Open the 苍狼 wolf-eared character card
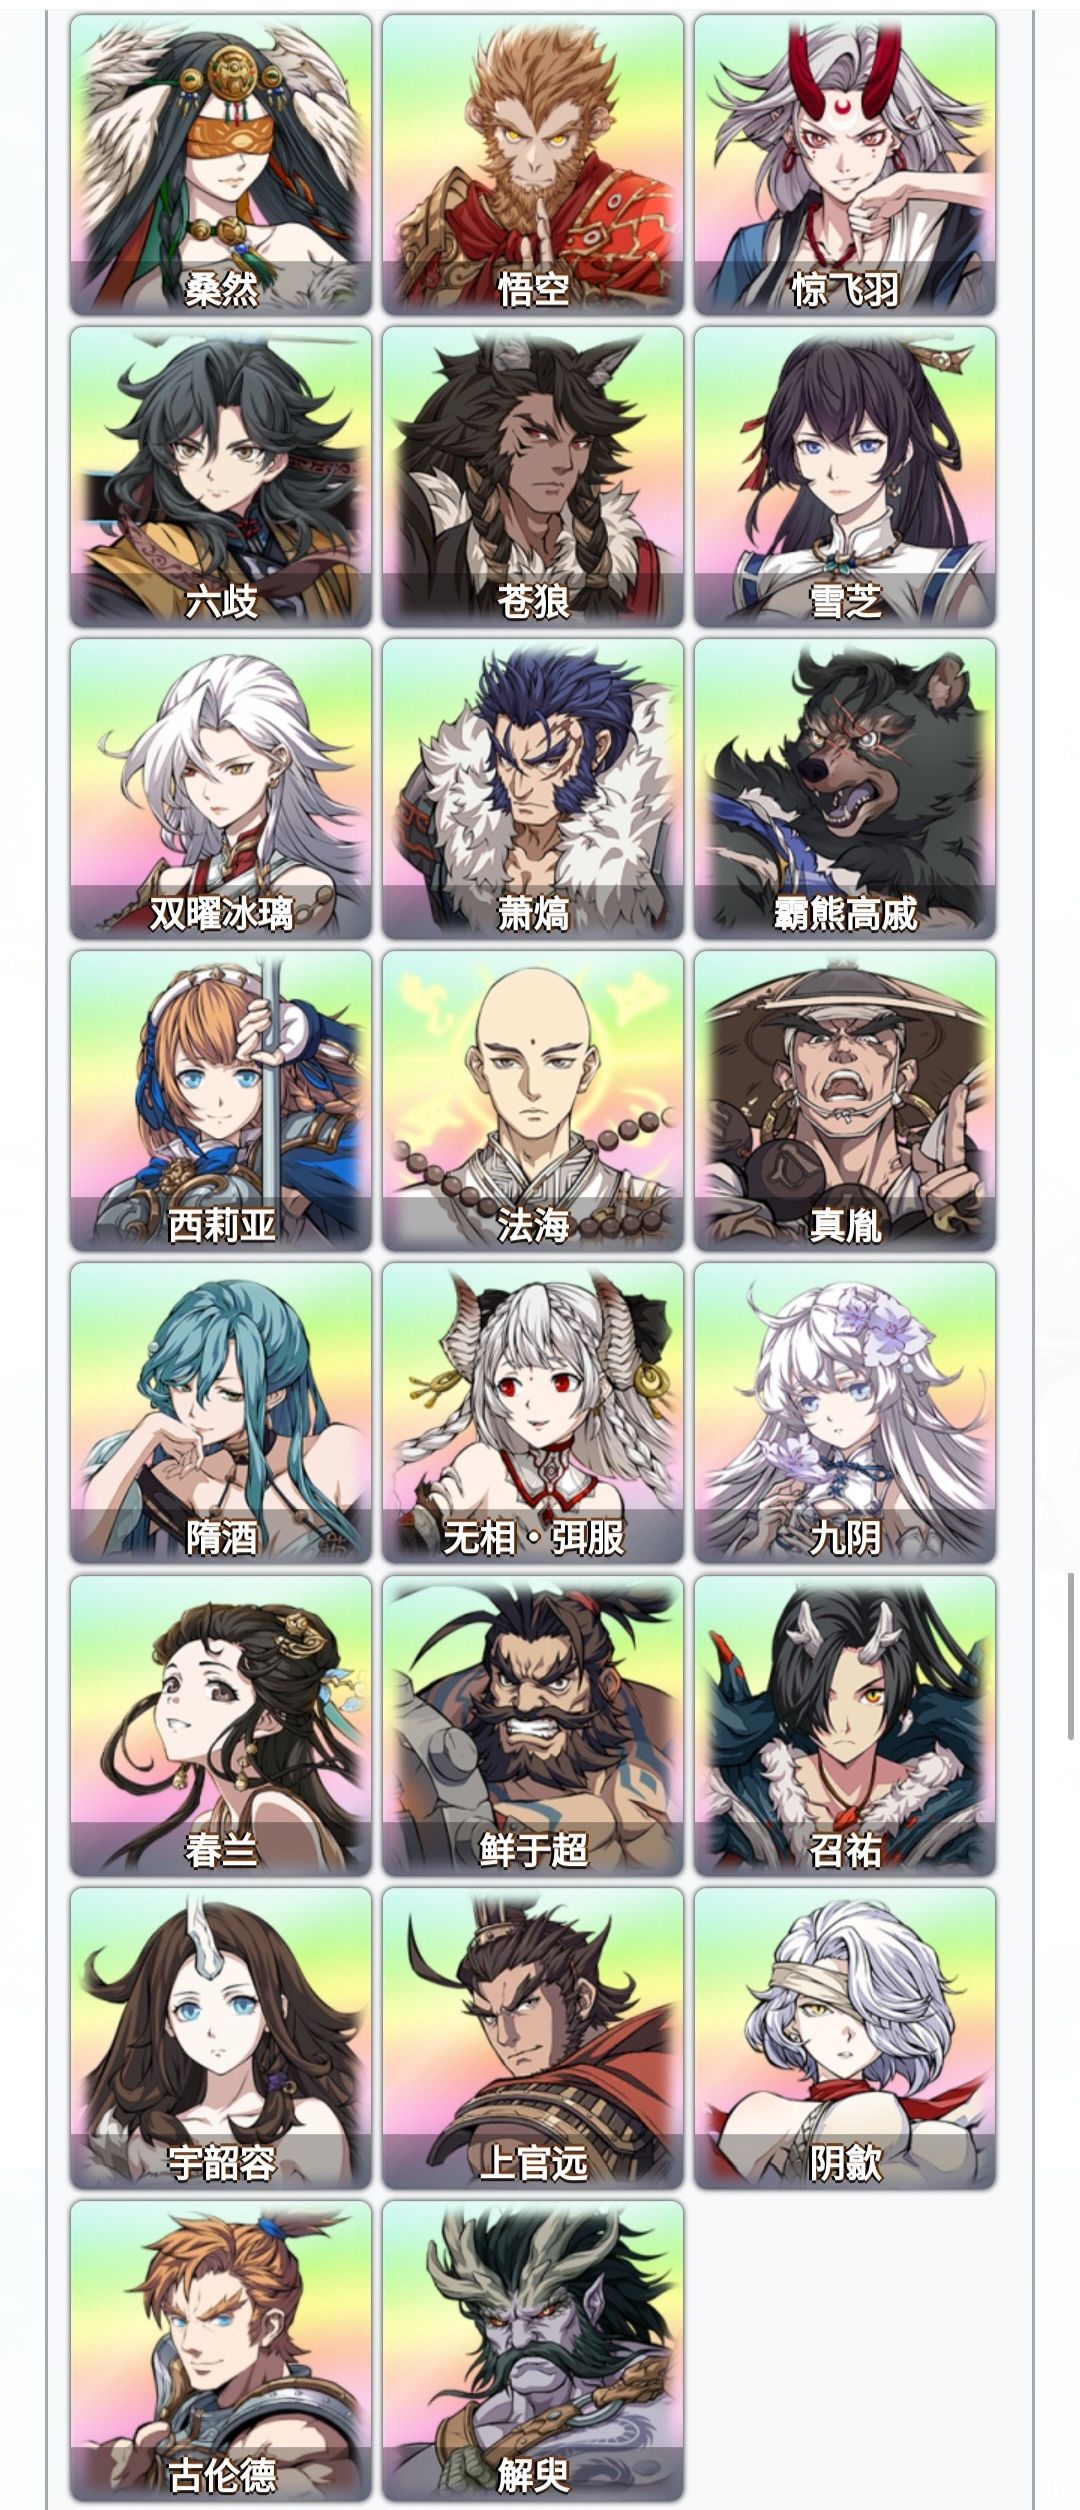This screenshot has width=1080, height=2510. tap(533, 477)
